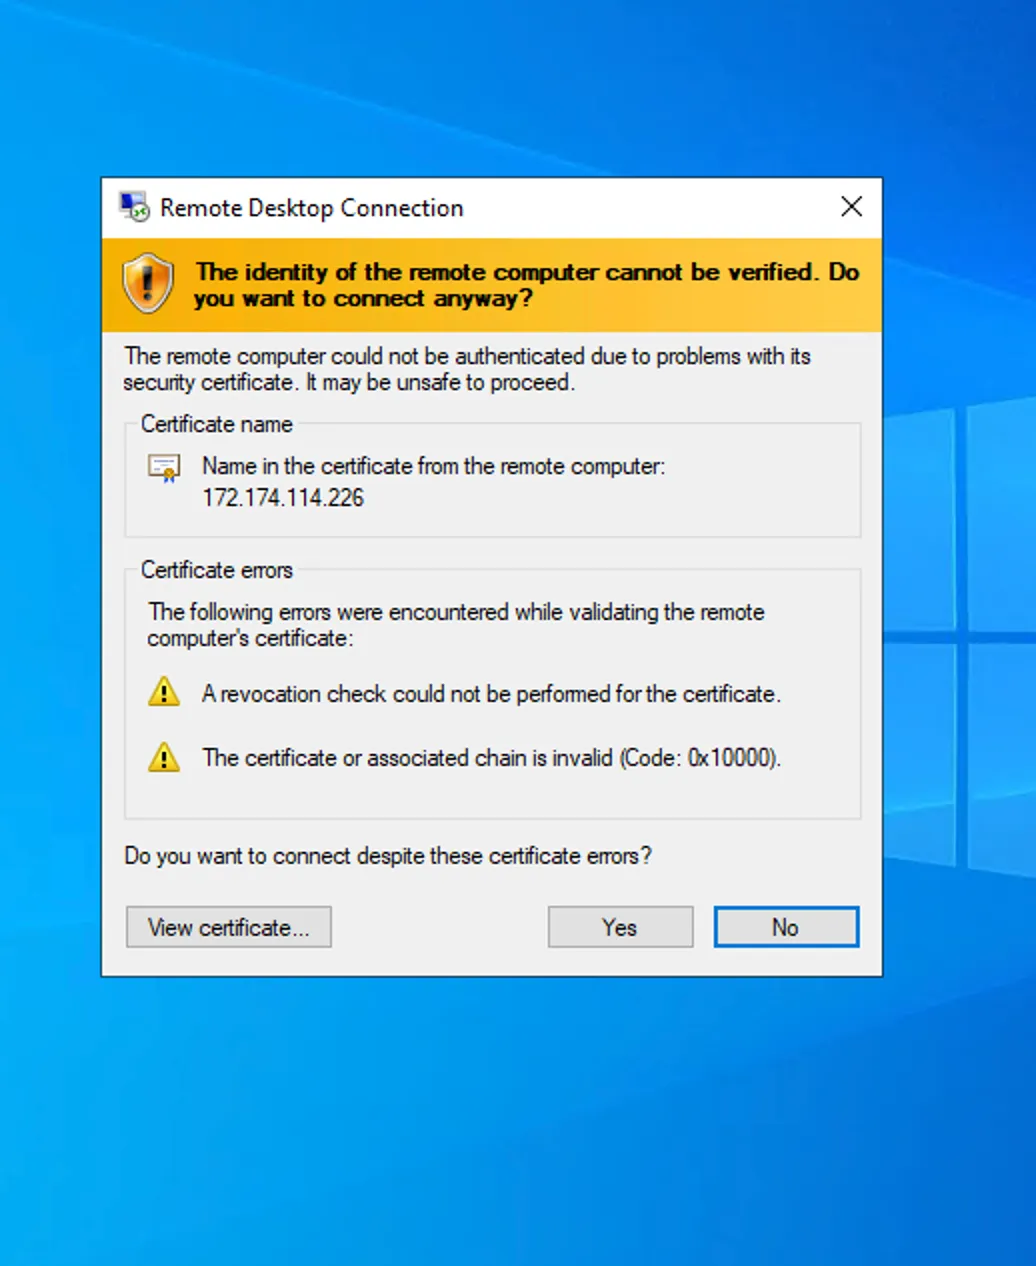This screenshot has width=1036, height=1266.
Task: Click the Certificate errors group label
Action: pos(216,570)
